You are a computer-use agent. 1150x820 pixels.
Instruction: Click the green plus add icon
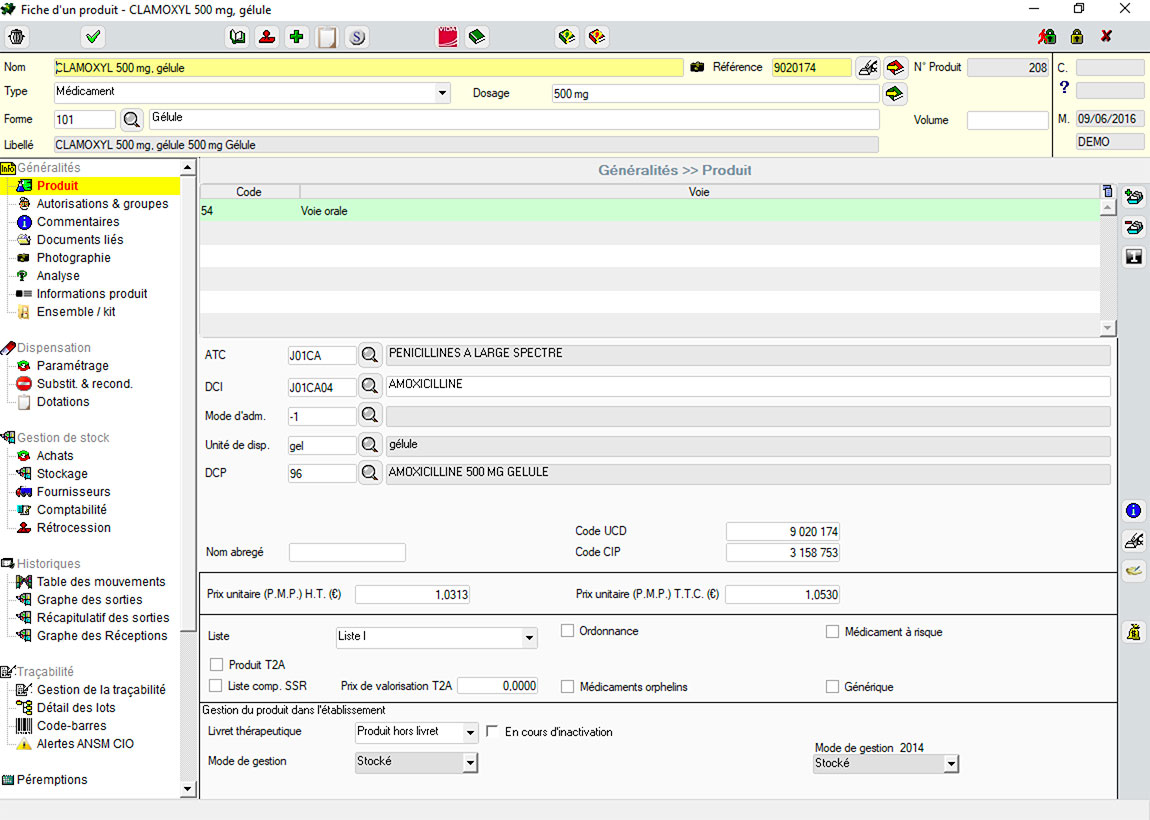click(296, 37)
